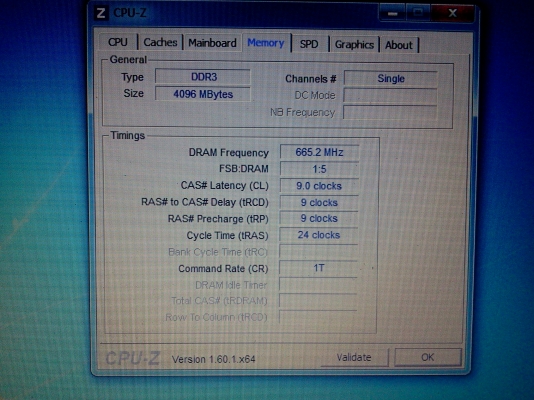Click the empty DC Mode field
The image size is (534, 400).
[x=390, y=95]
